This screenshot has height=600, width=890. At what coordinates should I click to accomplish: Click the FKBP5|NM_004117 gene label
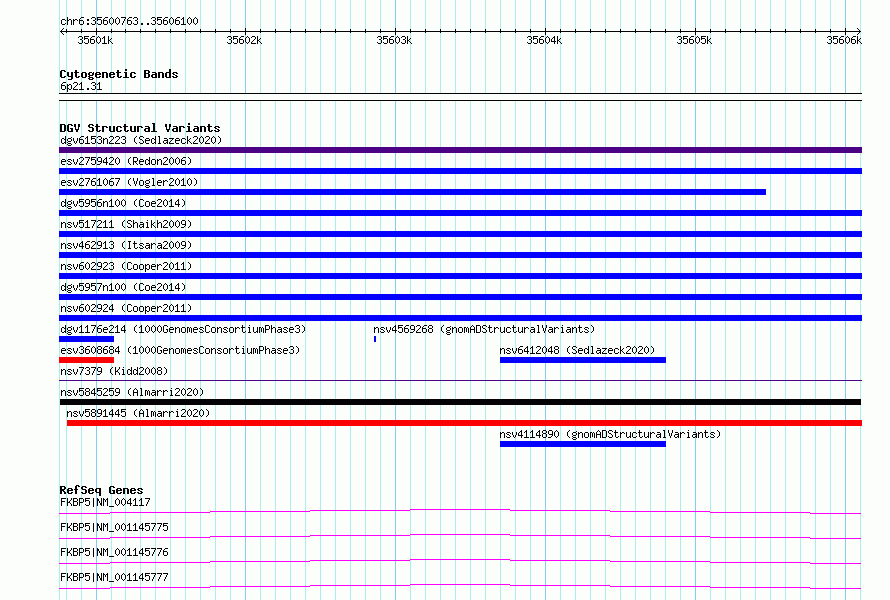[105, 502]
